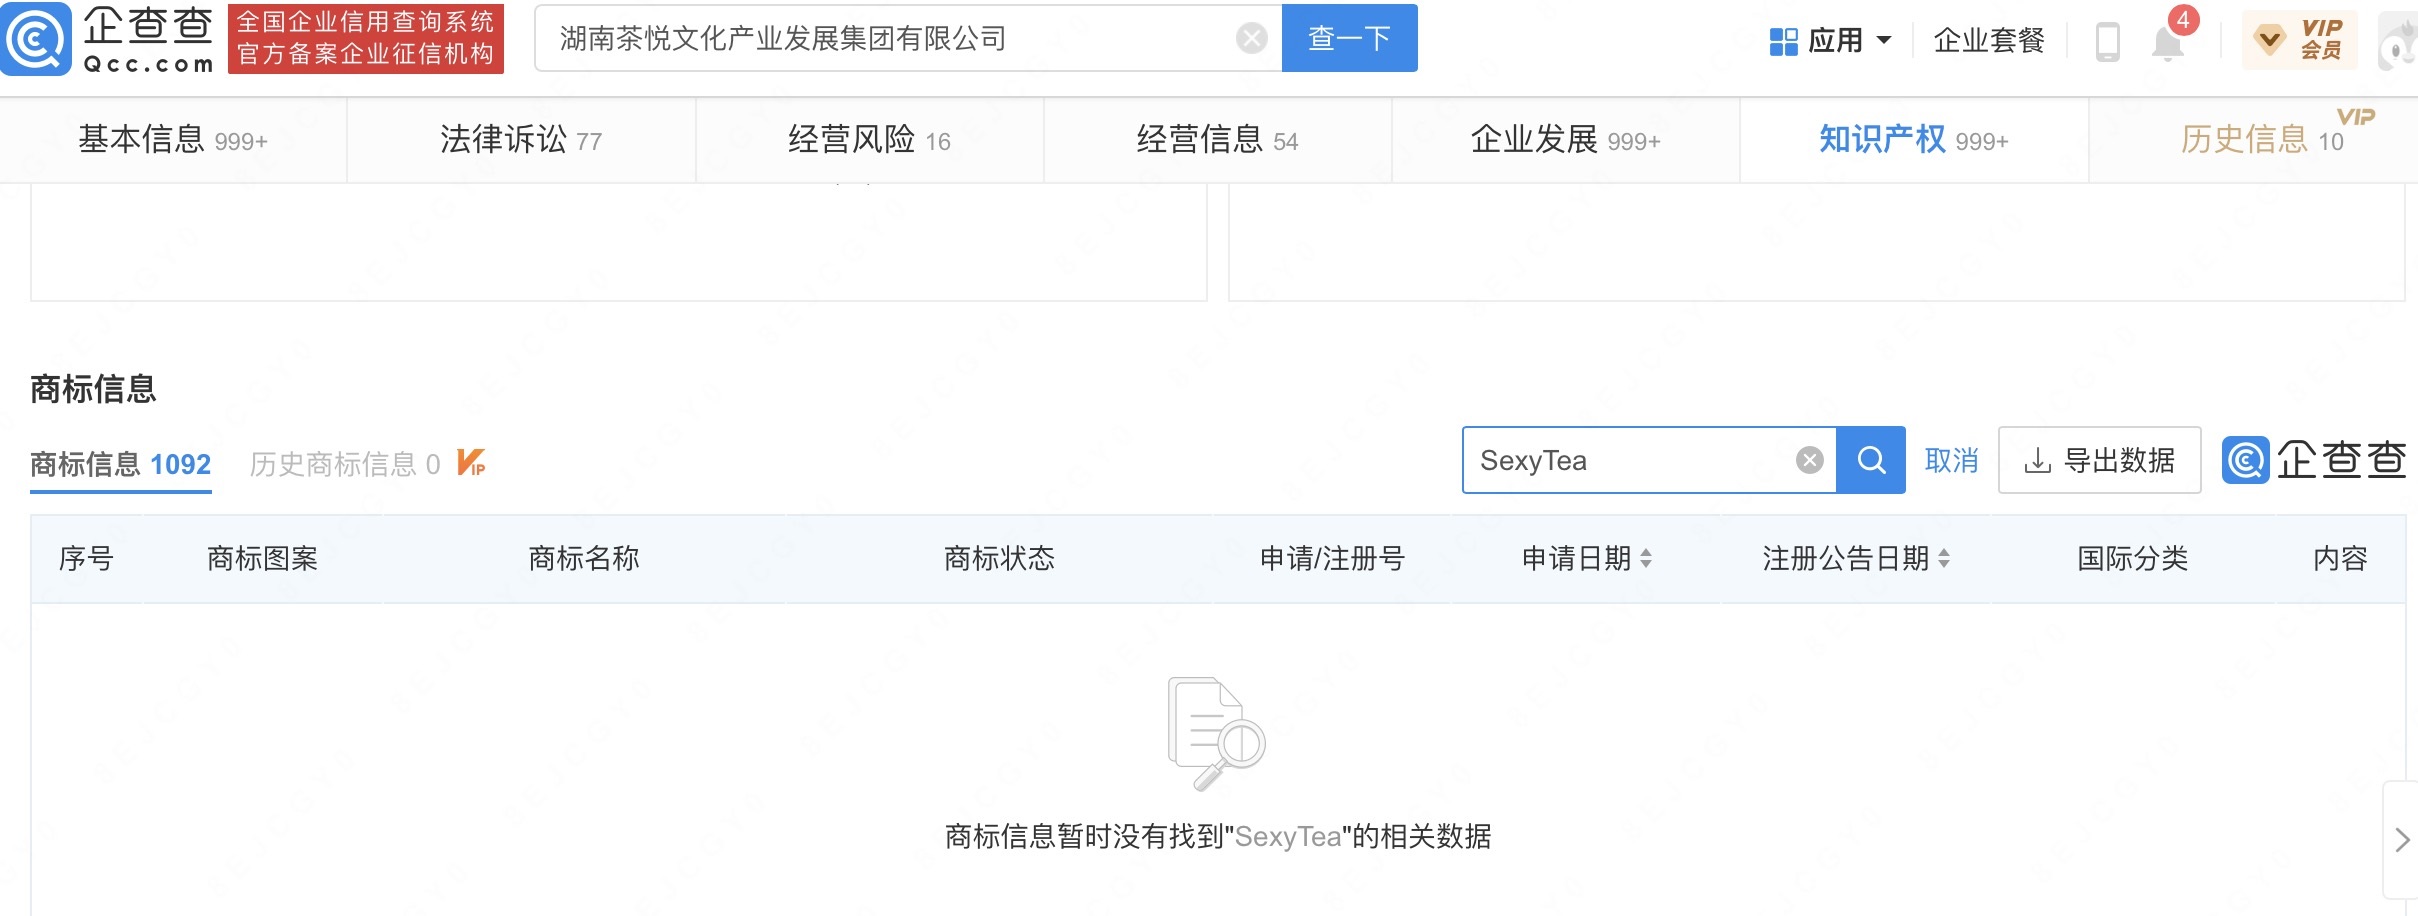Click the 商标名称 column header

coord(584,558)
